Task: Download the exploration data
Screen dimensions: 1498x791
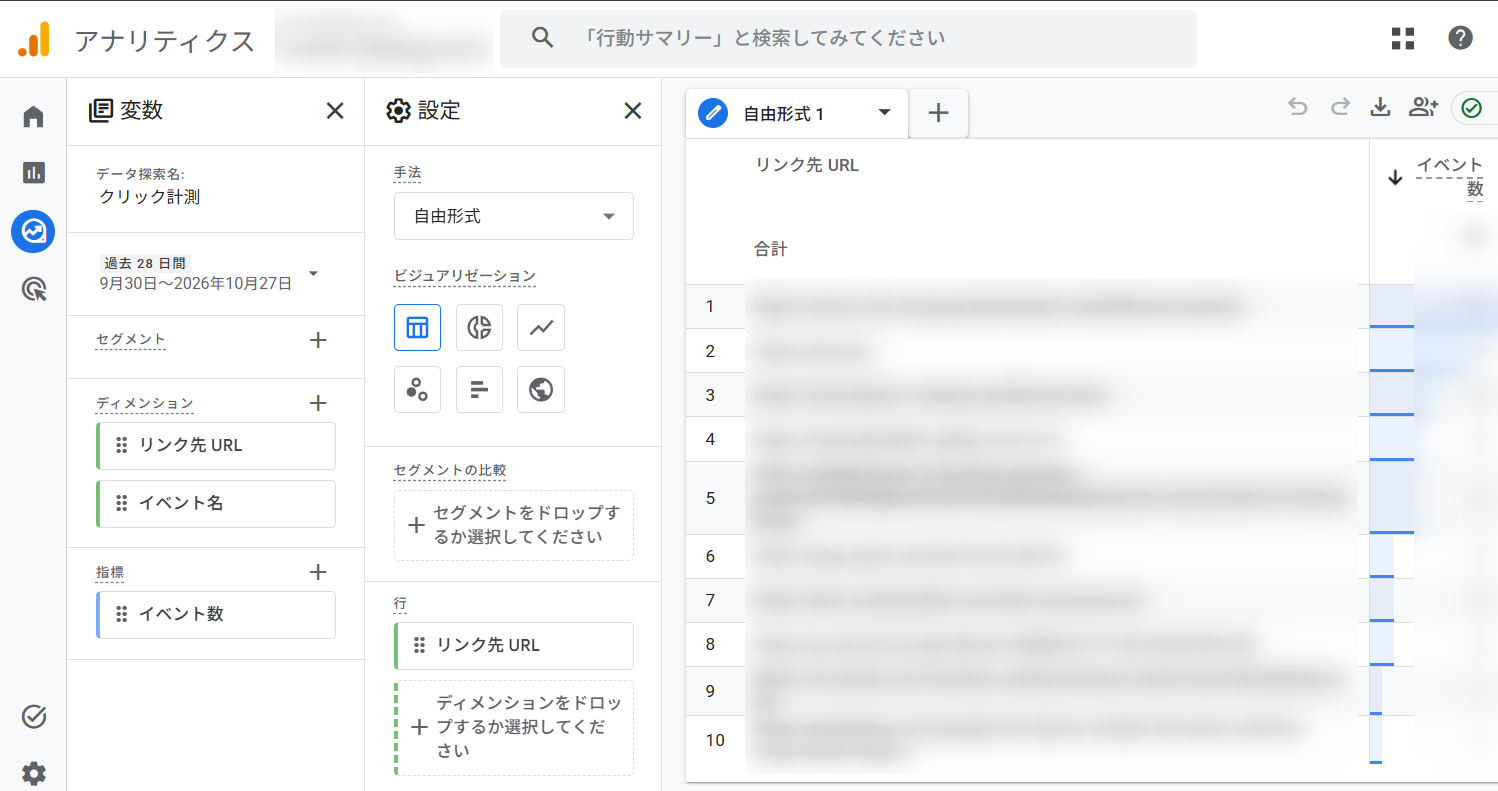Action: click(x=1380, y=108)
